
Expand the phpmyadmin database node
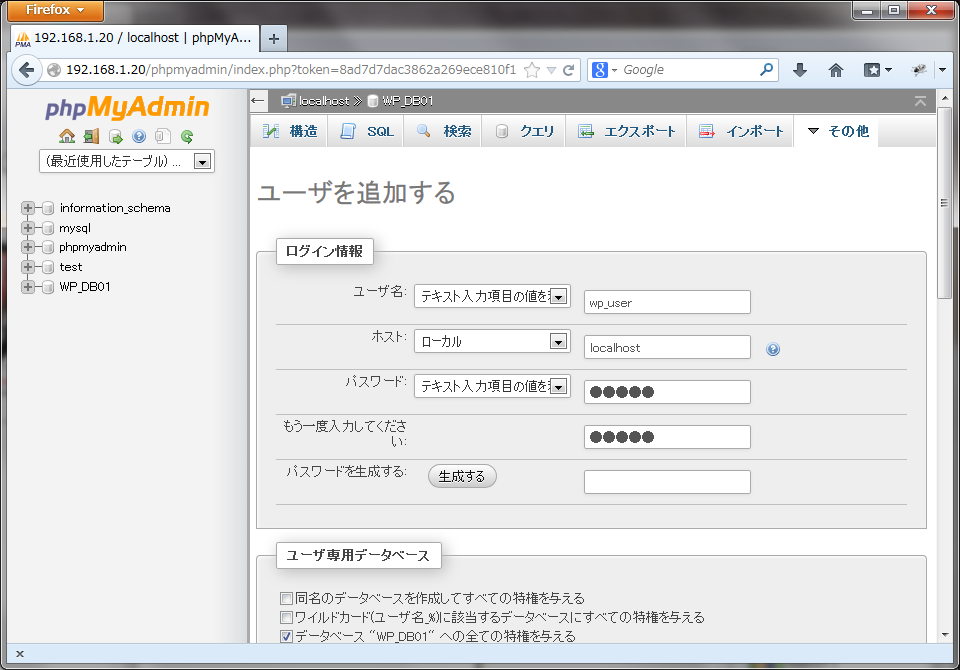(x=28, y=247)
